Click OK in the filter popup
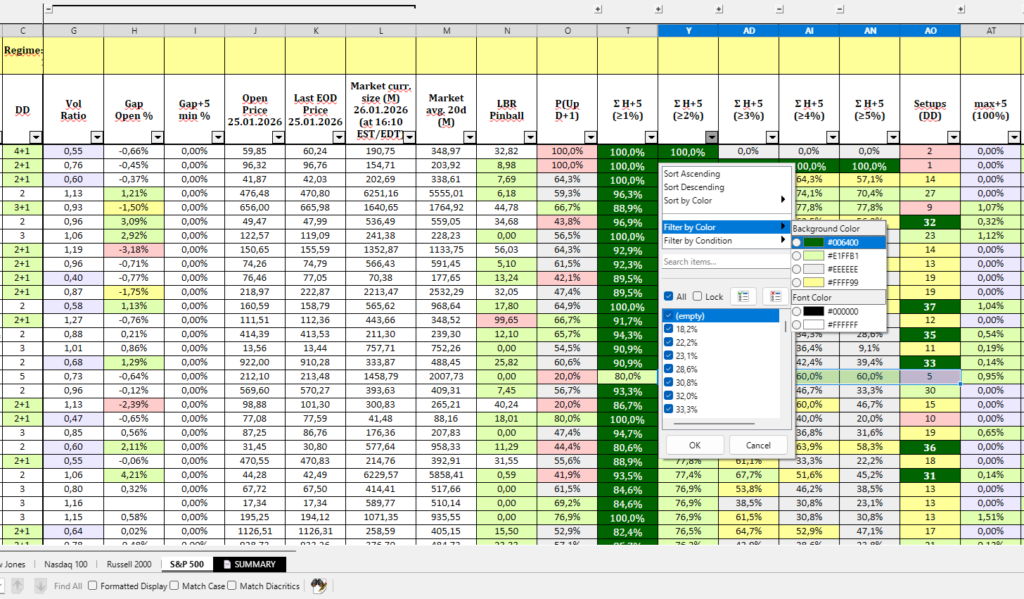This screenshot has width=1024, height=599. [x=694, y=445]
